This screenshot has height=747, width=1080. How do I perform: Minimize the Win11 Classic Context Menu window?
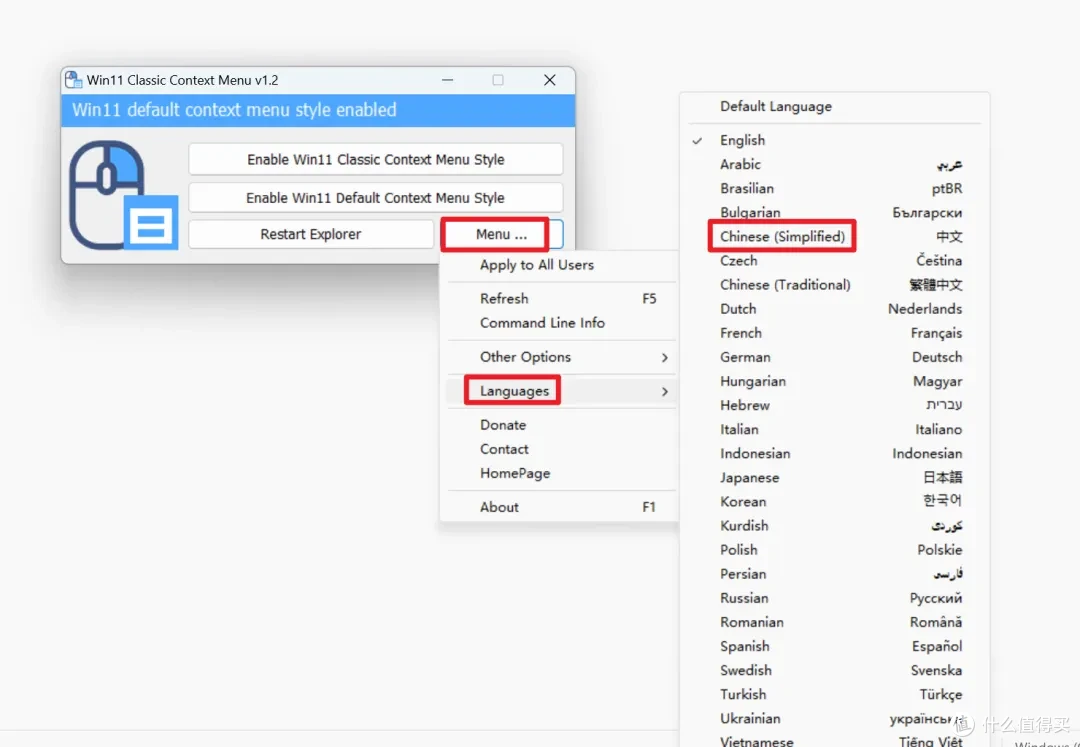[x=448, y=80]
